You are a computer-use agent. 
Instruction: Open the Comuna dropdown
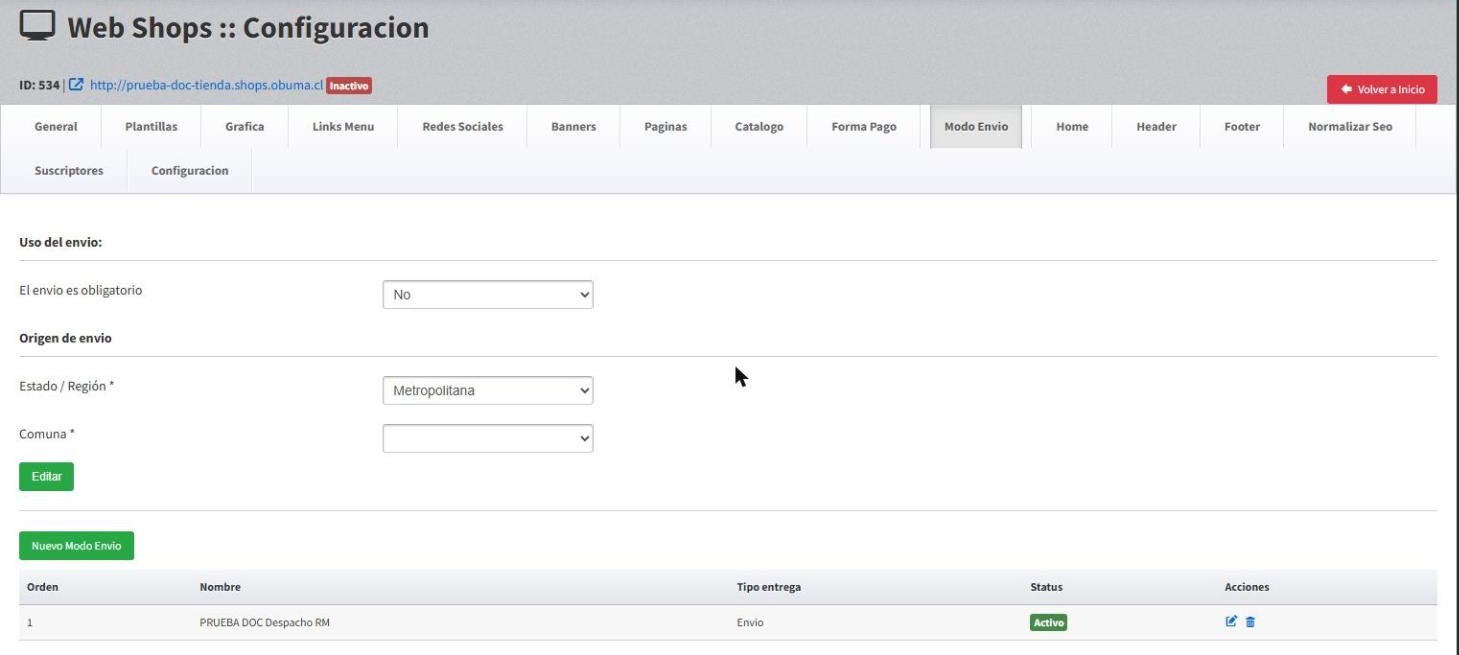tap(488, 438)
